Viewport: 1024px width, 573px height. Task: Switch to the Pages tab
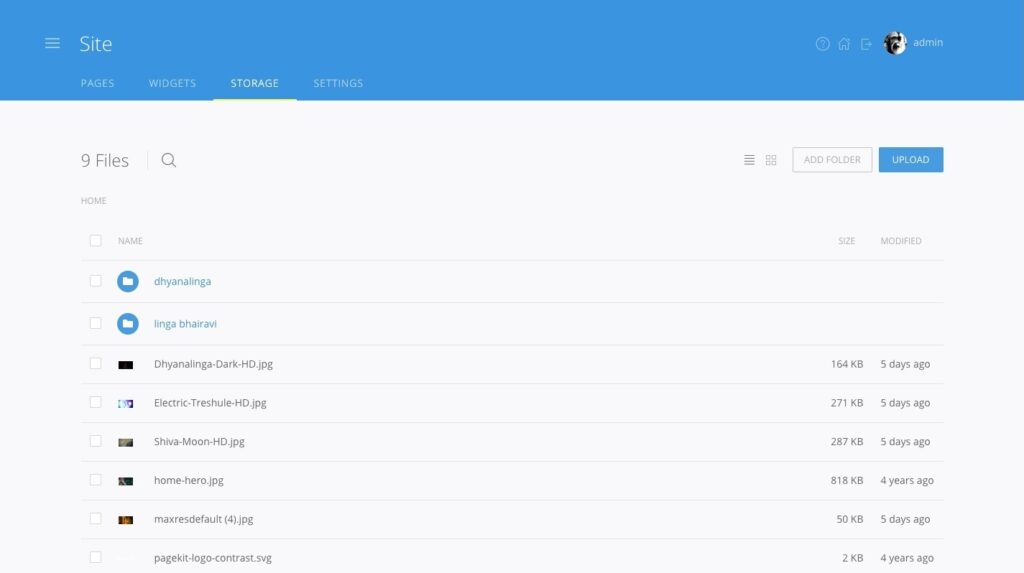(97, 83)
